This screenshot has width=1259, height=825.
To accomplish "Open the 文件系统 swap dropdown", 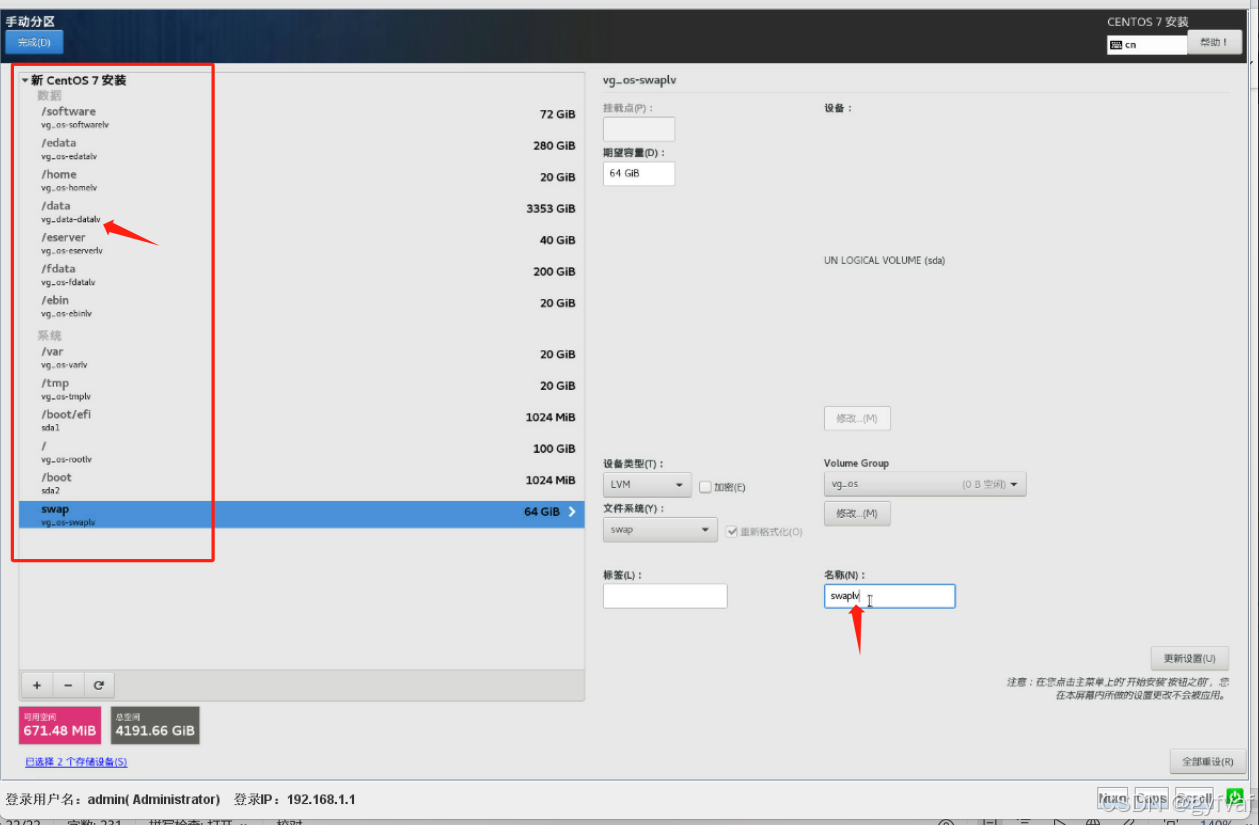I will [x=660, y=529].
